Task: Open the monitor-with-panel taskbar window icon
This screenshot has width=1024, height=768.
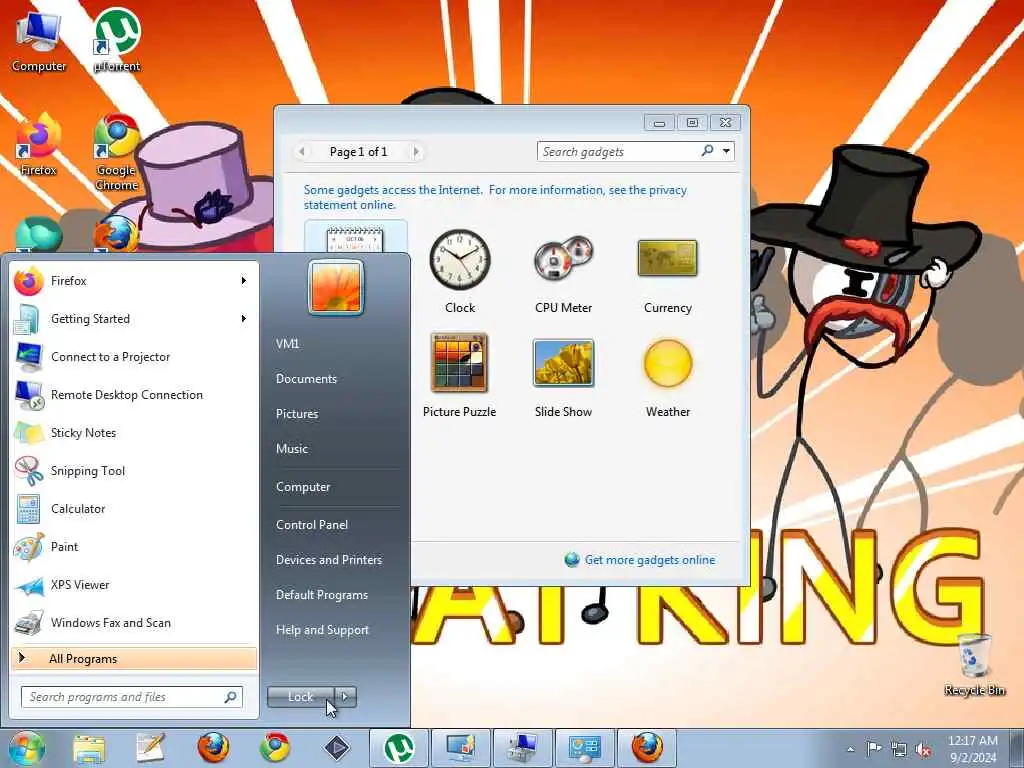Action: (x=461, y=748)
